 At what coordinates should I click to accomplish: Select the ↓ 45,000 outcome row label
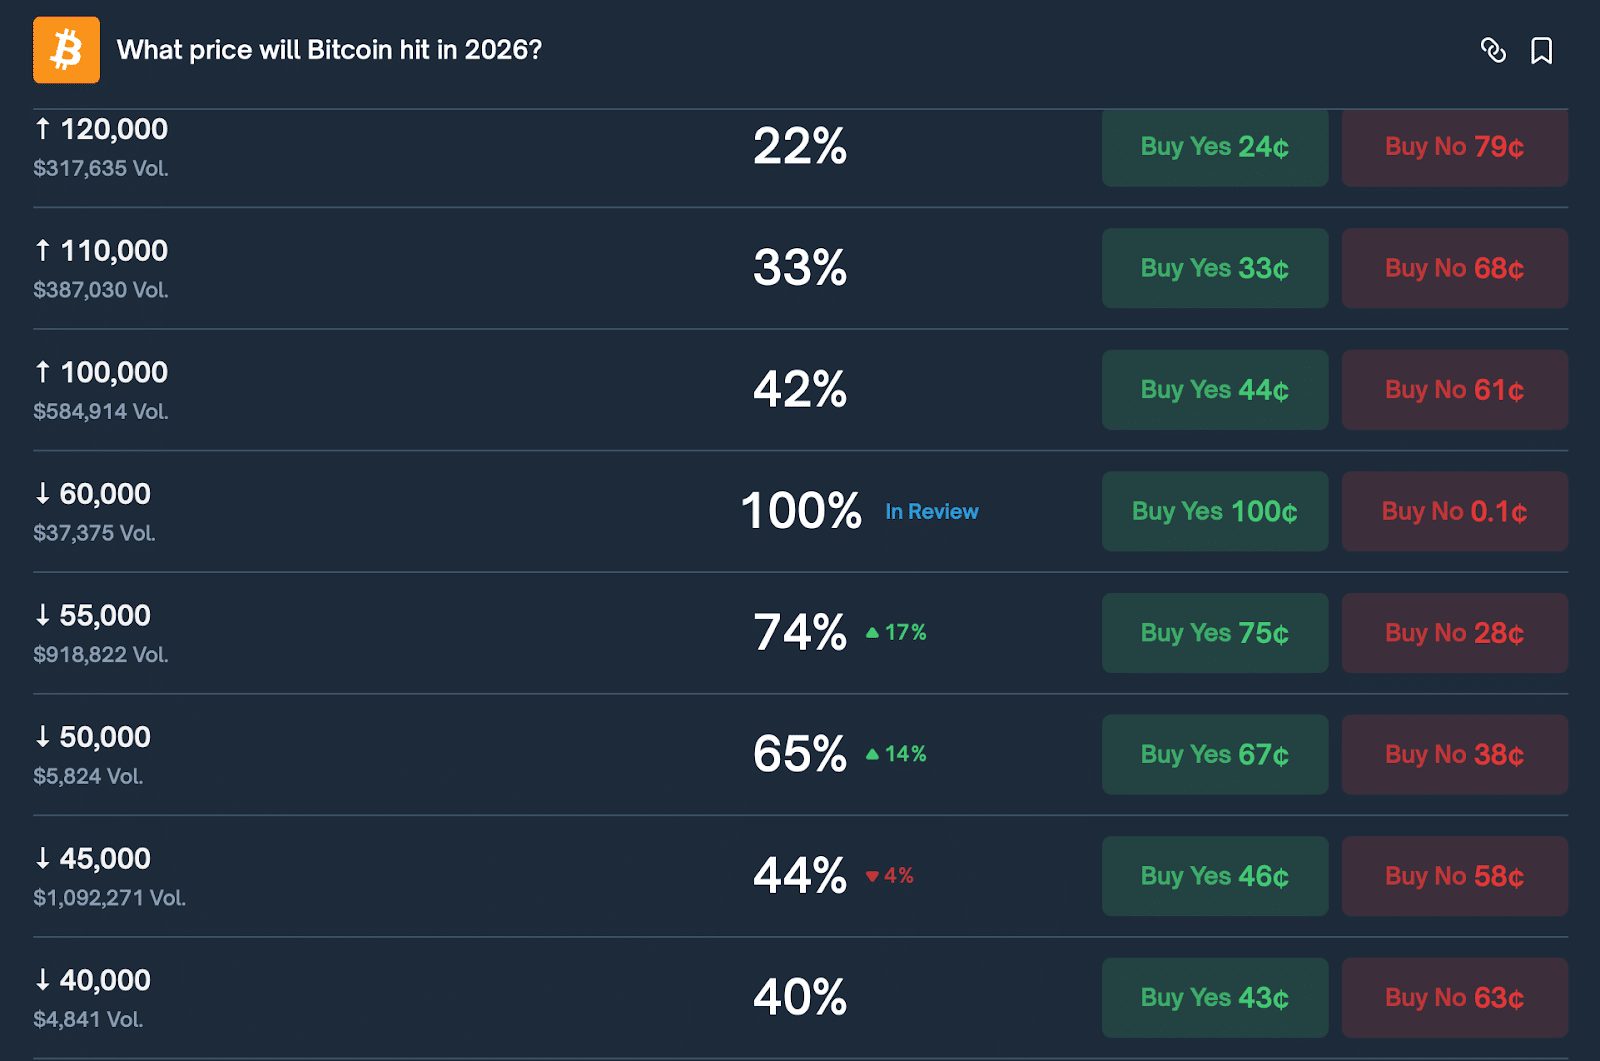point(93,859)
